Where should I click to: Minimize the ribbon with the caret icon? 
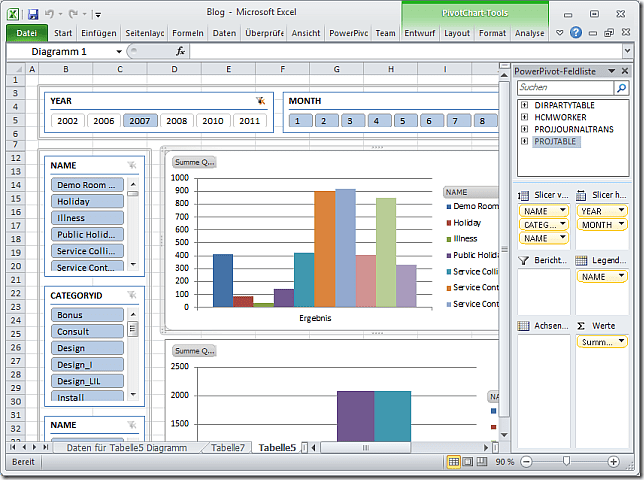coord(559,32)
